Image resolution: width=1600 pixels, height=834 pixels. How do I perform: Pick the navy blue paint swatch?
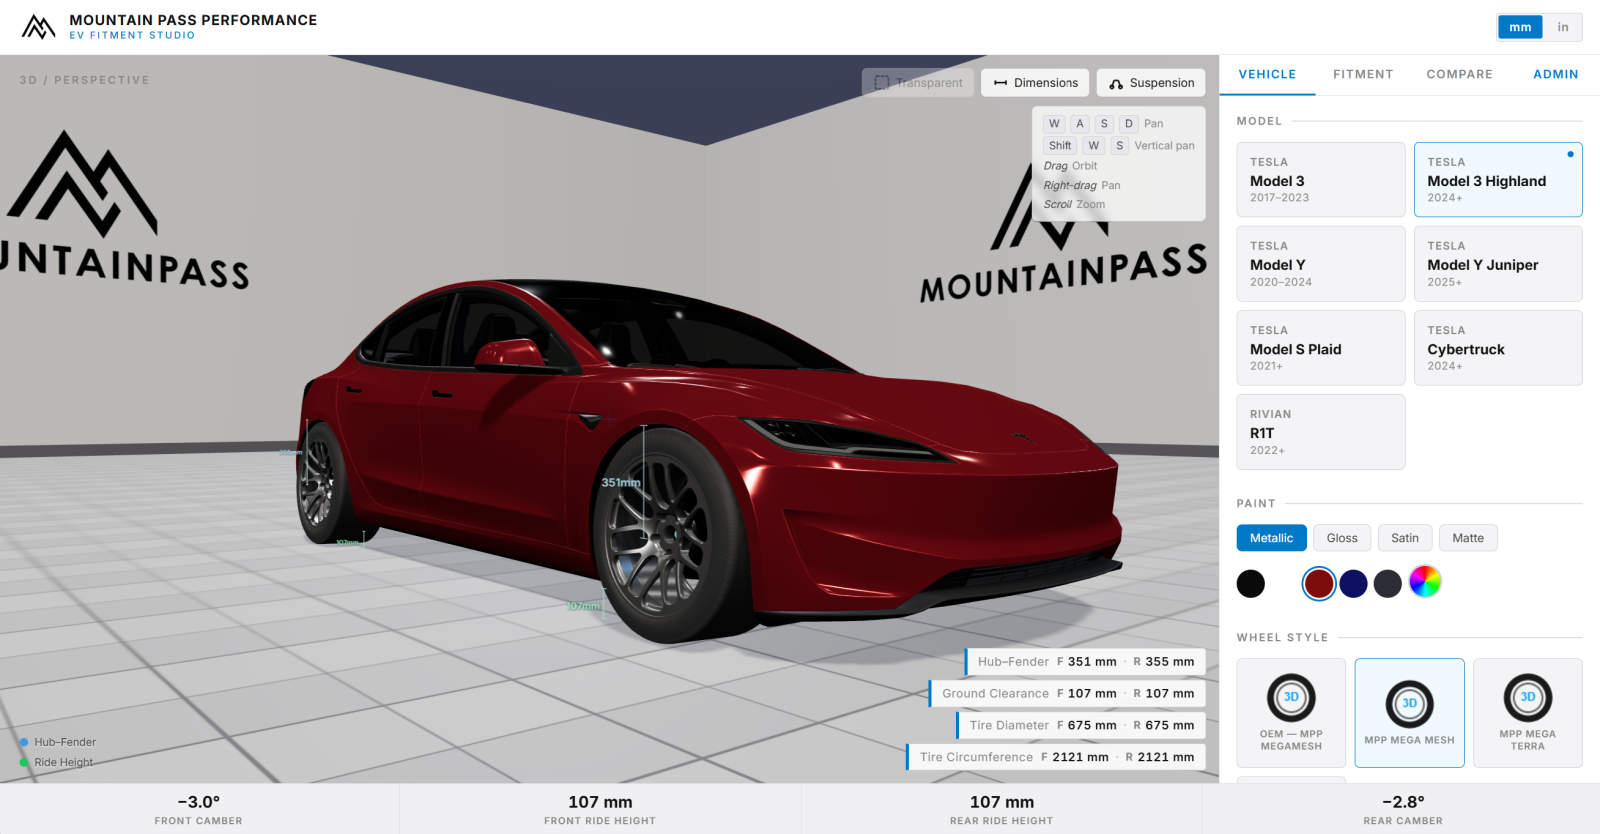(1353, 583)
